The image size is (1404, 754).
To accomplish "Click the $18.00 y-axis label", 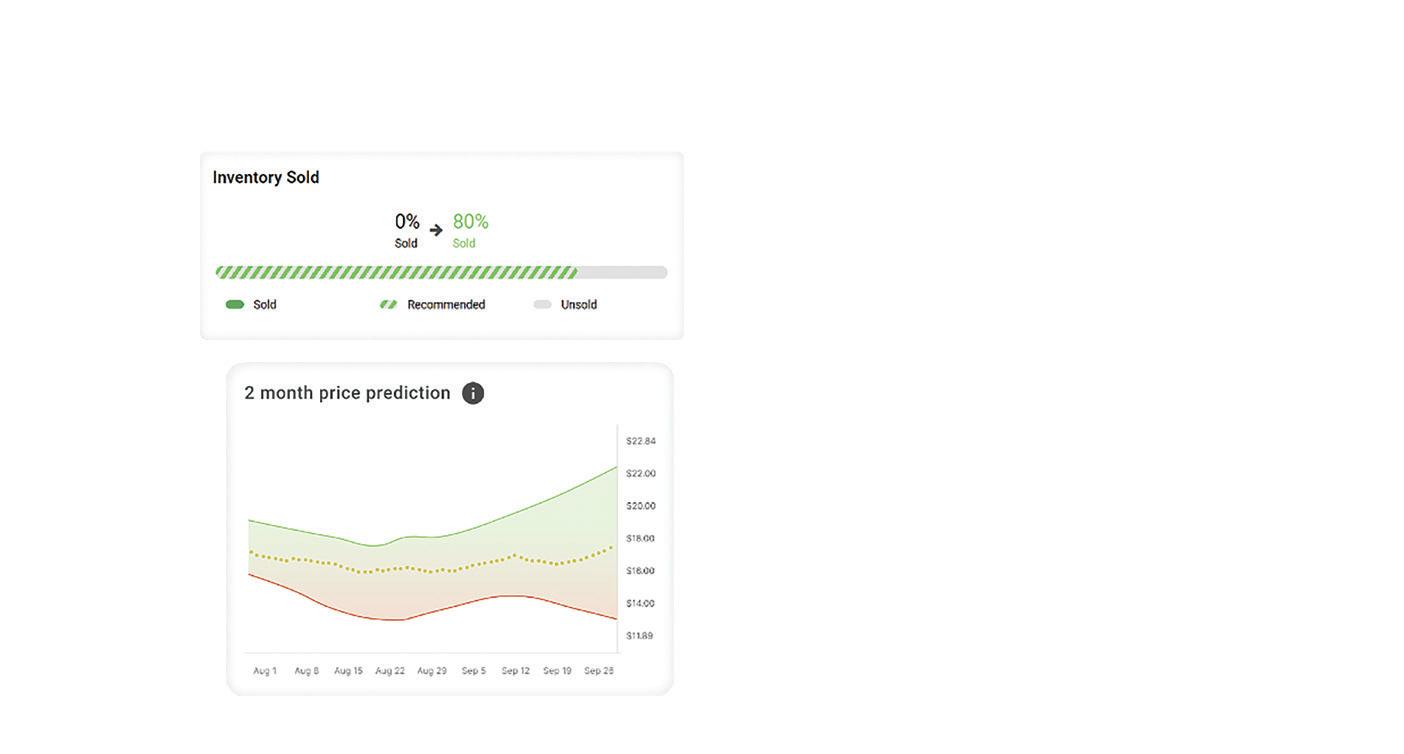I will click(641, 539).
